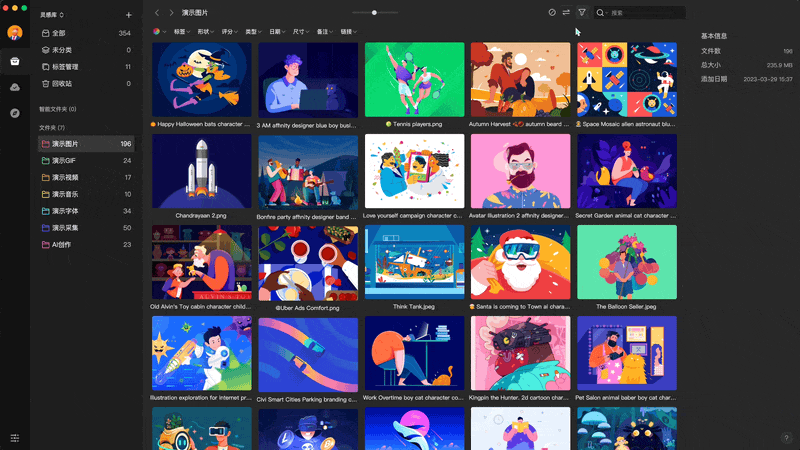Viewport: 800px width, 450px height.
Task: Click the user avatar in the sidebar
Action: coord(15,33)
